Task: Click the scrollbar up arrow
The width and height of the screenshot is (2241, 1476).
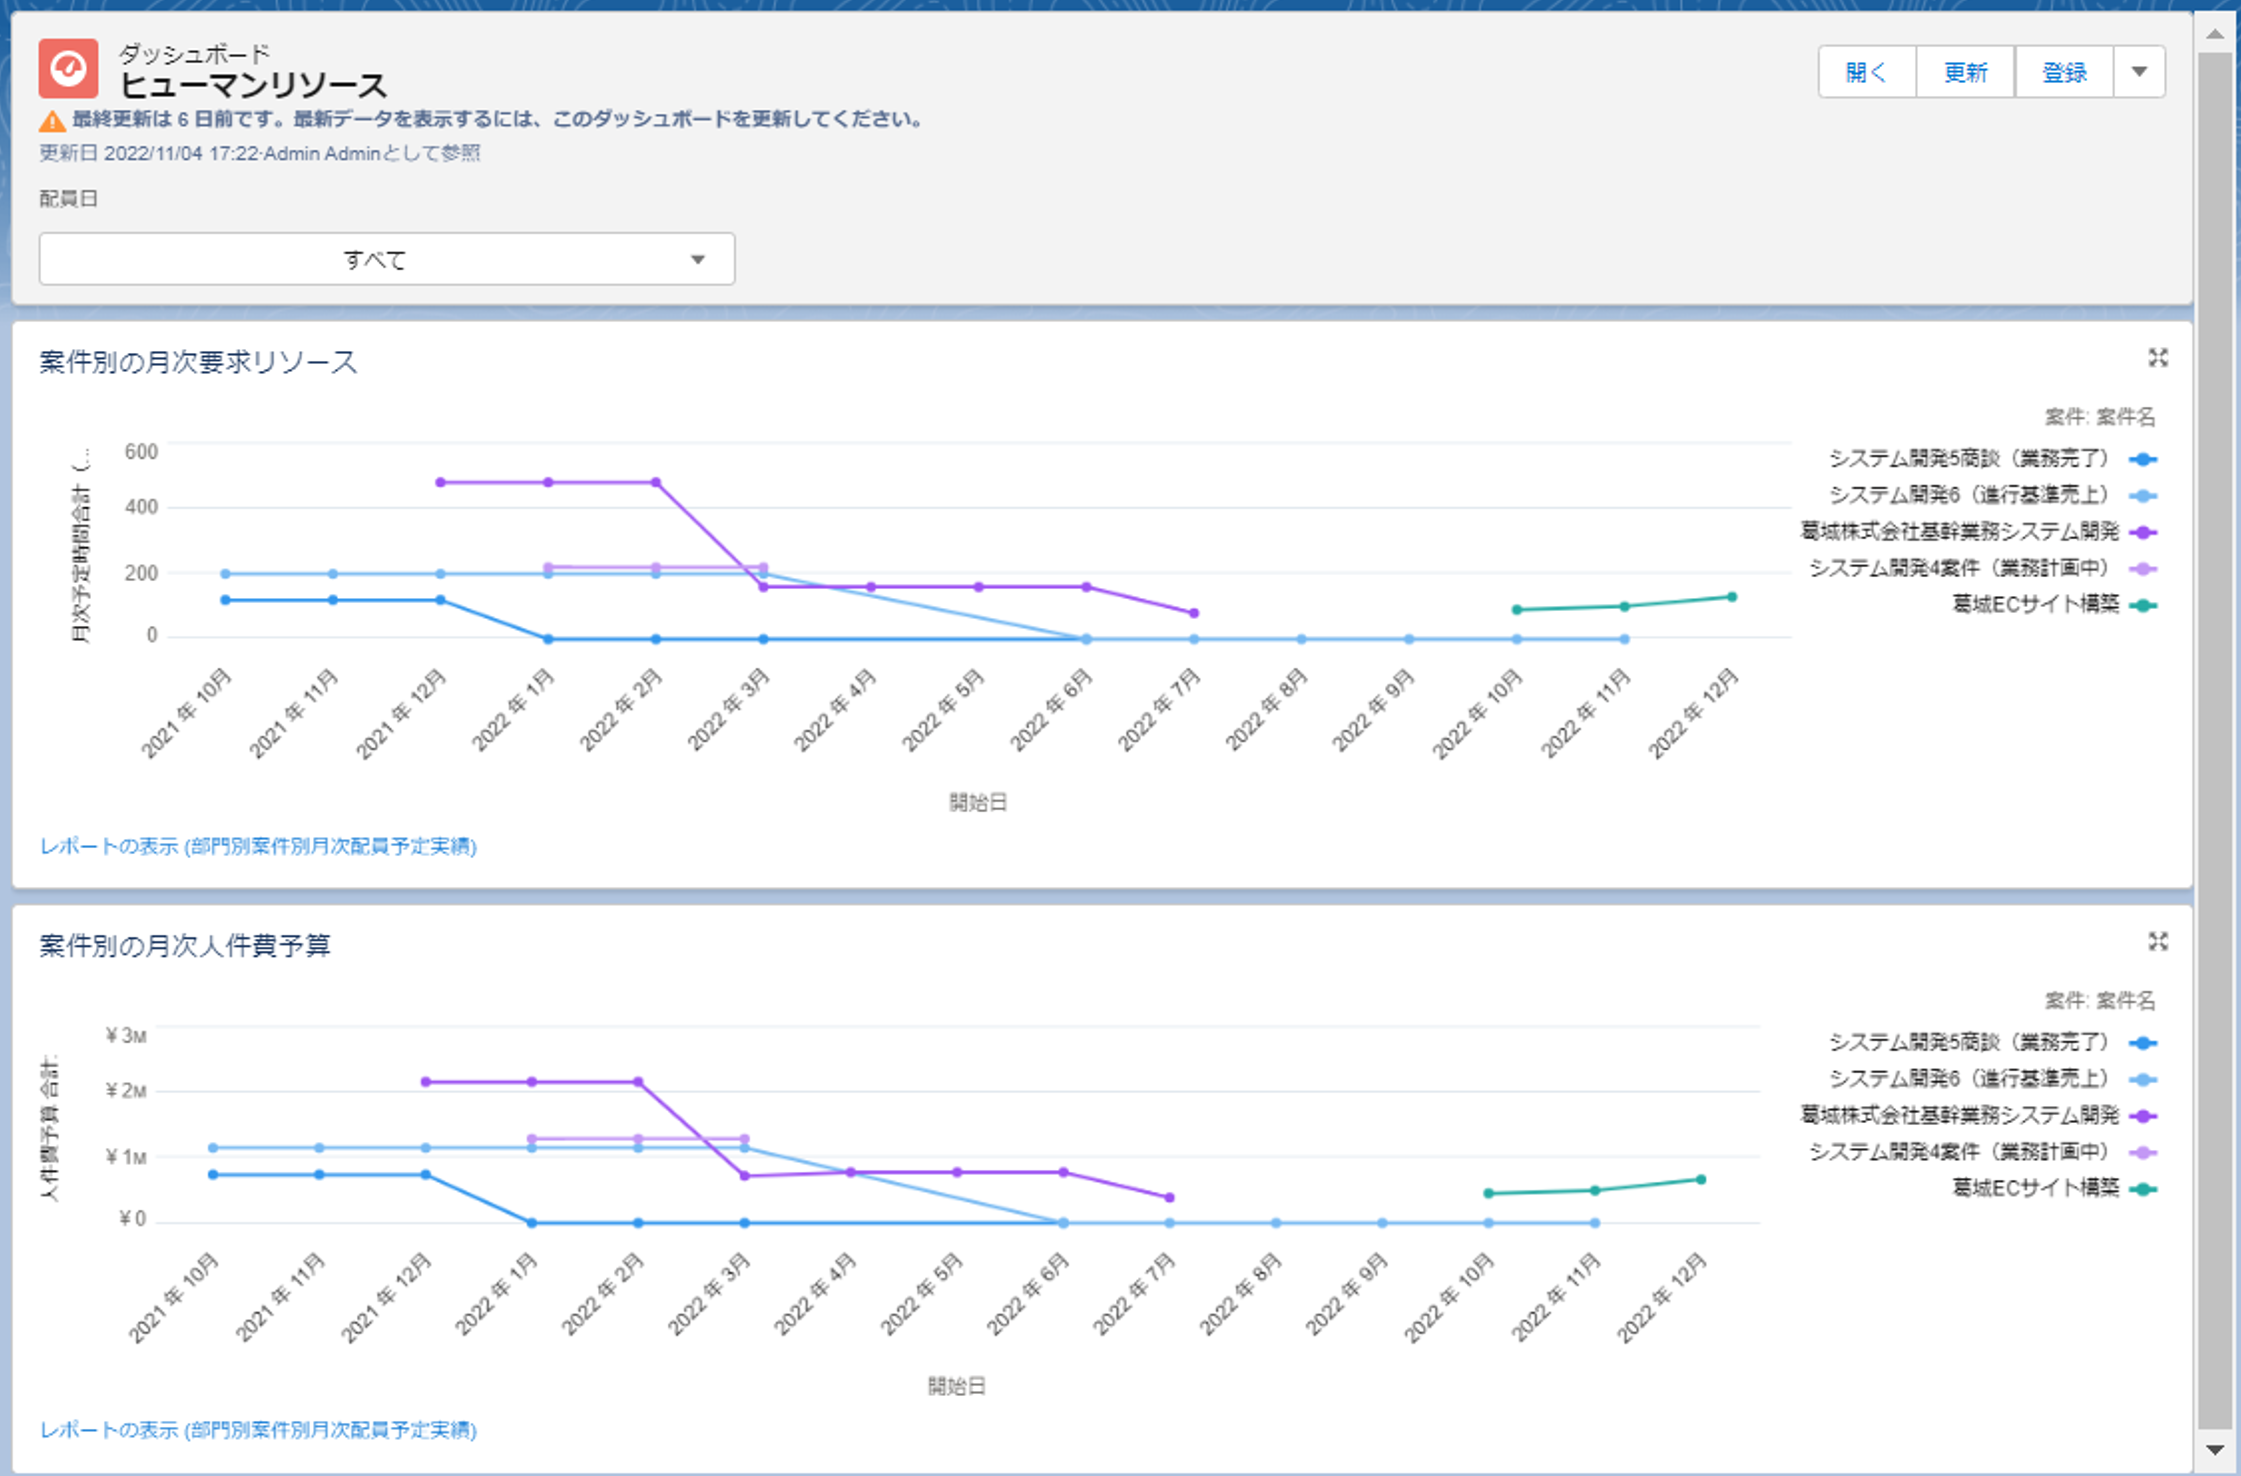Action: tap(2215, 35)
